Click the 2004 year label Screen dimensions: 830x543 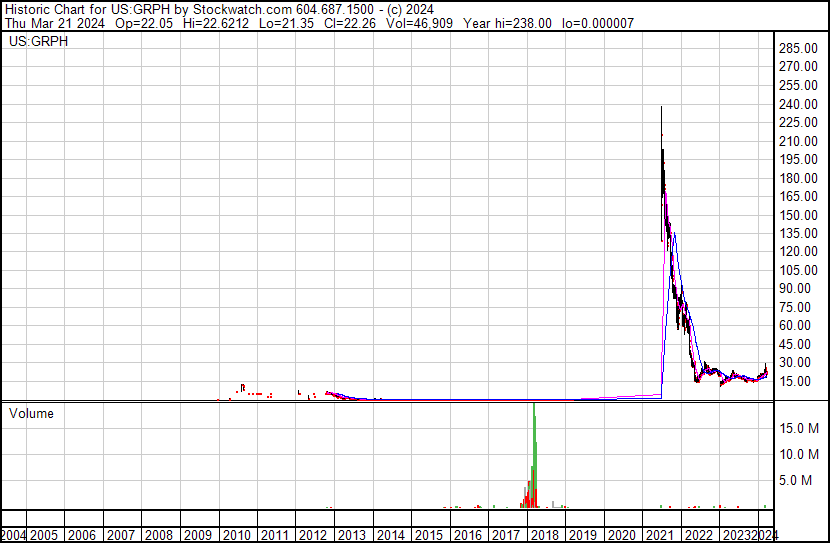tap(14, 535)
